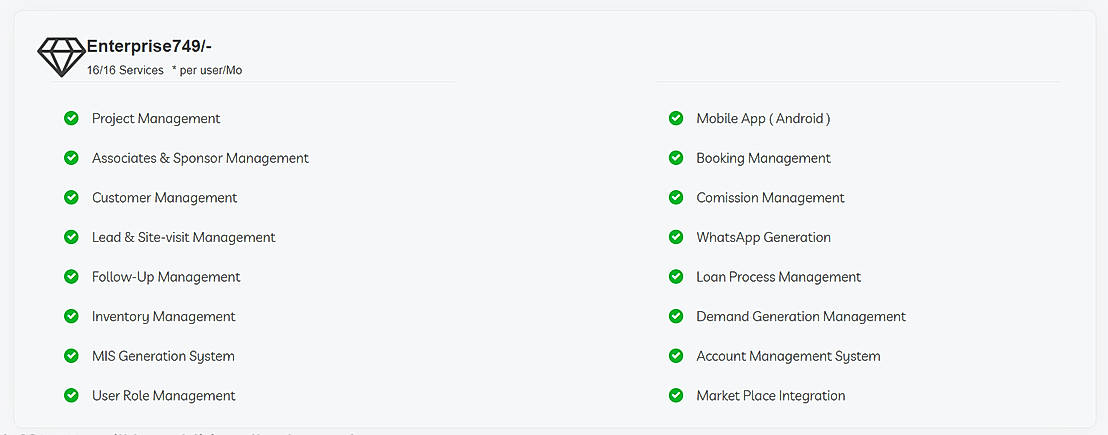Click check icon beside MIS Generation System

point(71,355)
